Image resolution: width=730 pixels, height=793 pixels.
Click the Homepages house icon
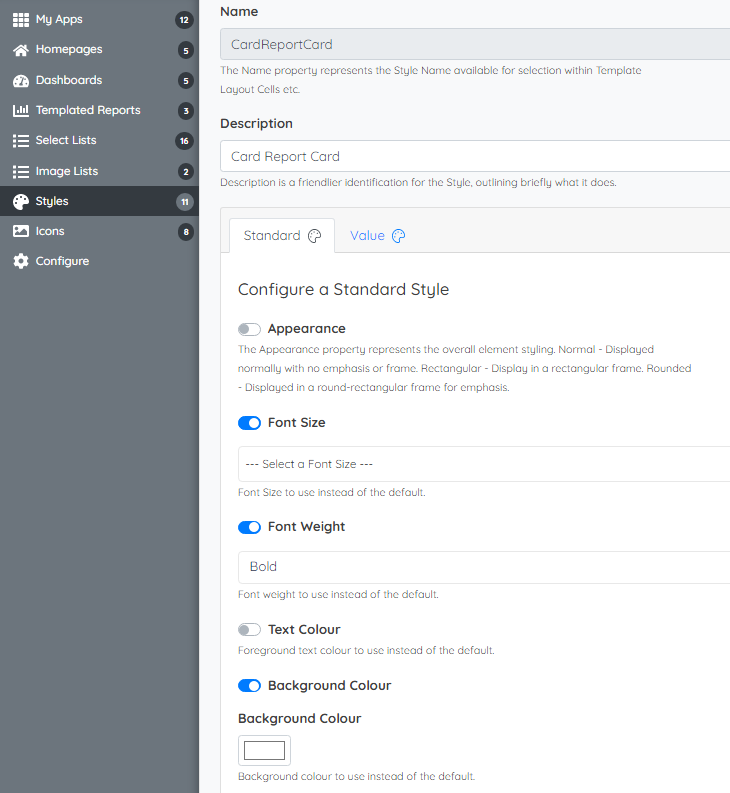21,50
